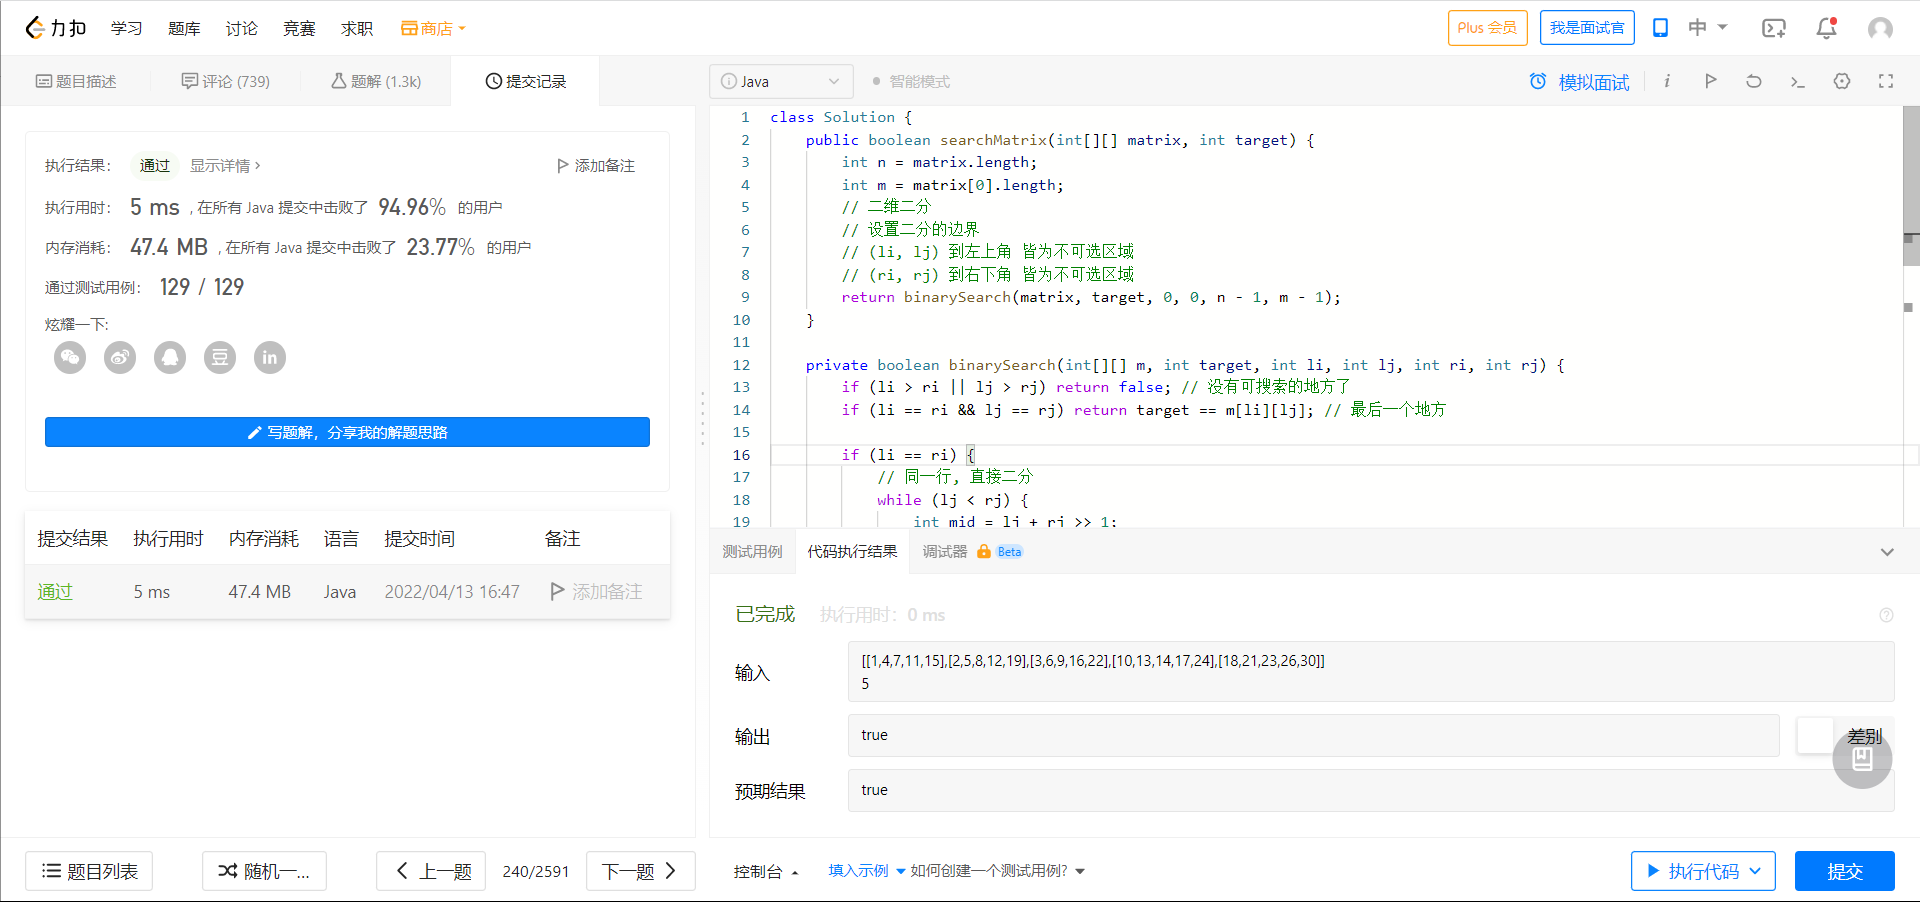Reset code with the undo arrow icon
This screenshot has height=902, width=1920.
[1754, 81]
